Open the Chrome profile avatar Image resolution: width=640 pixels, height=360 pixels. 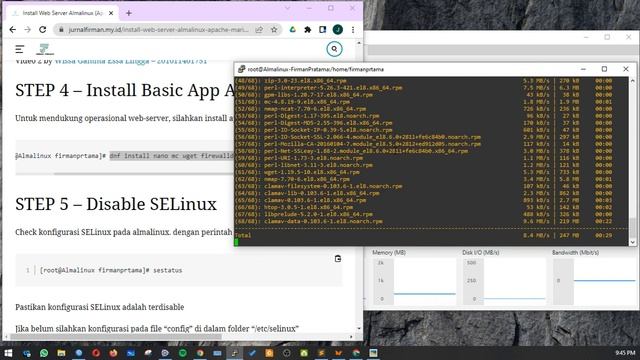[x=338, y=30]
